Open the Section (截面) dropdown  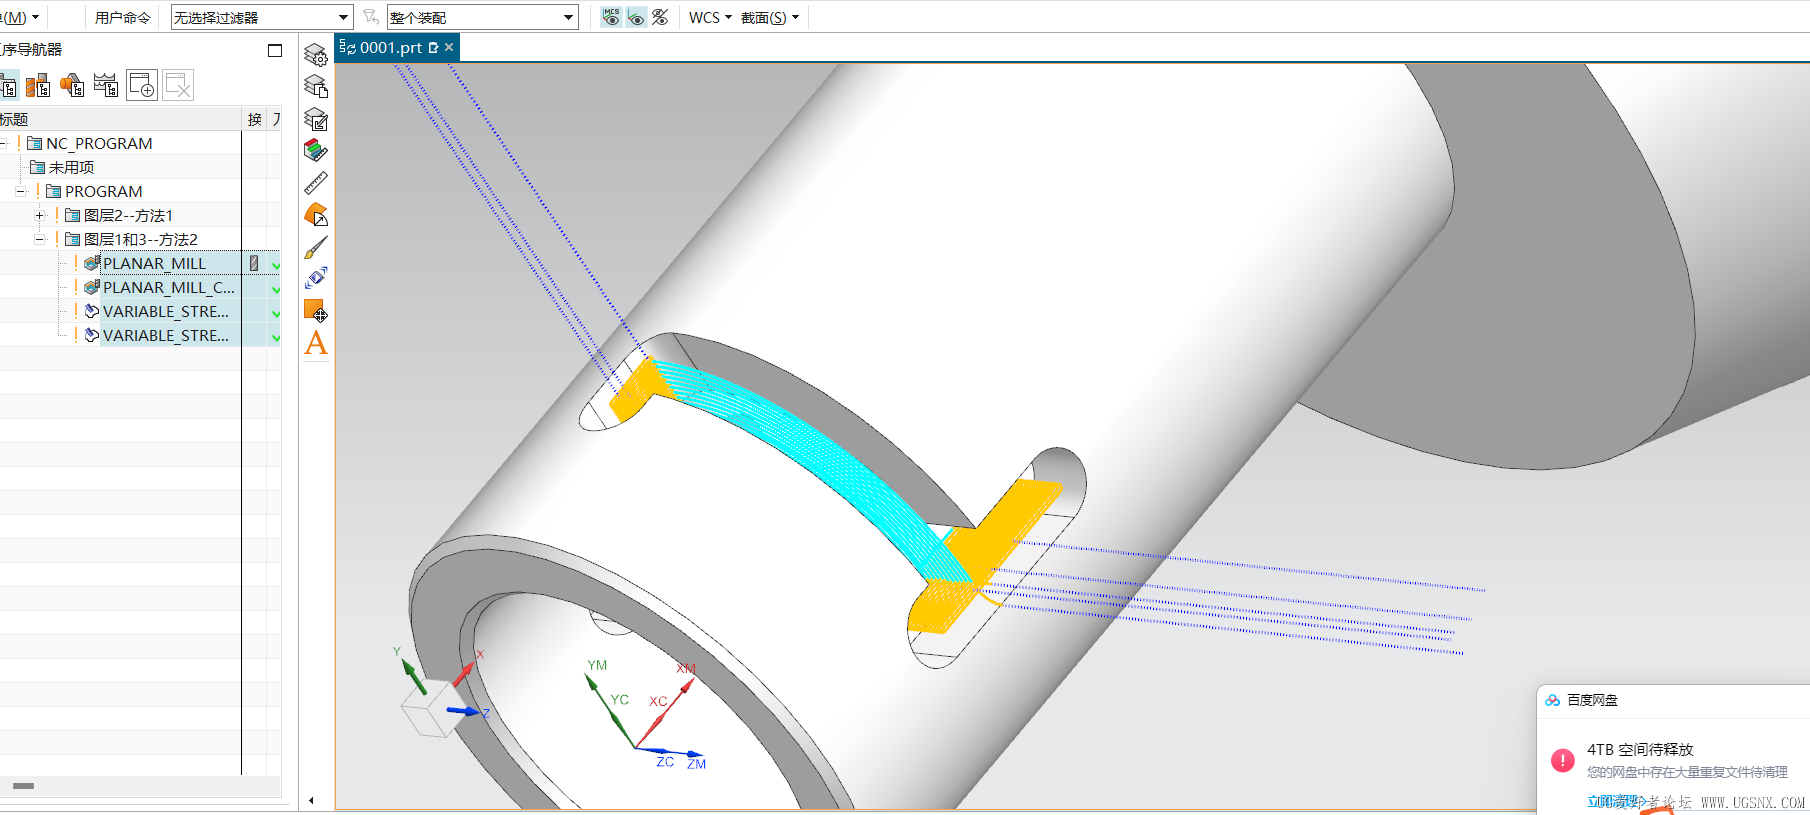(770, 17)
